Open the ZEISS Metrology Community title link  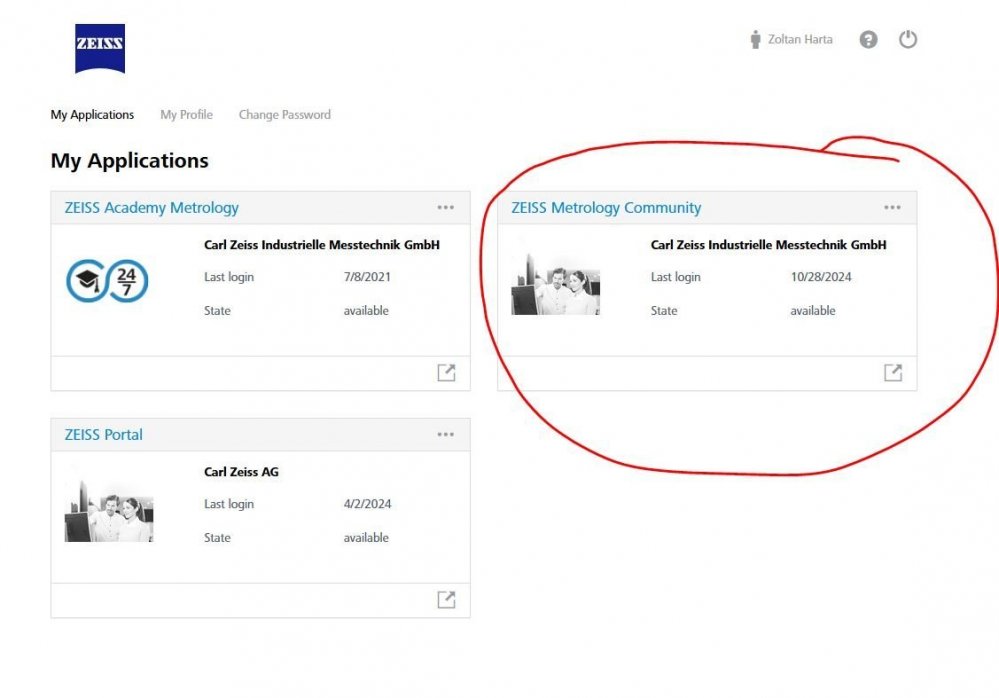click(x=606, y=208)
